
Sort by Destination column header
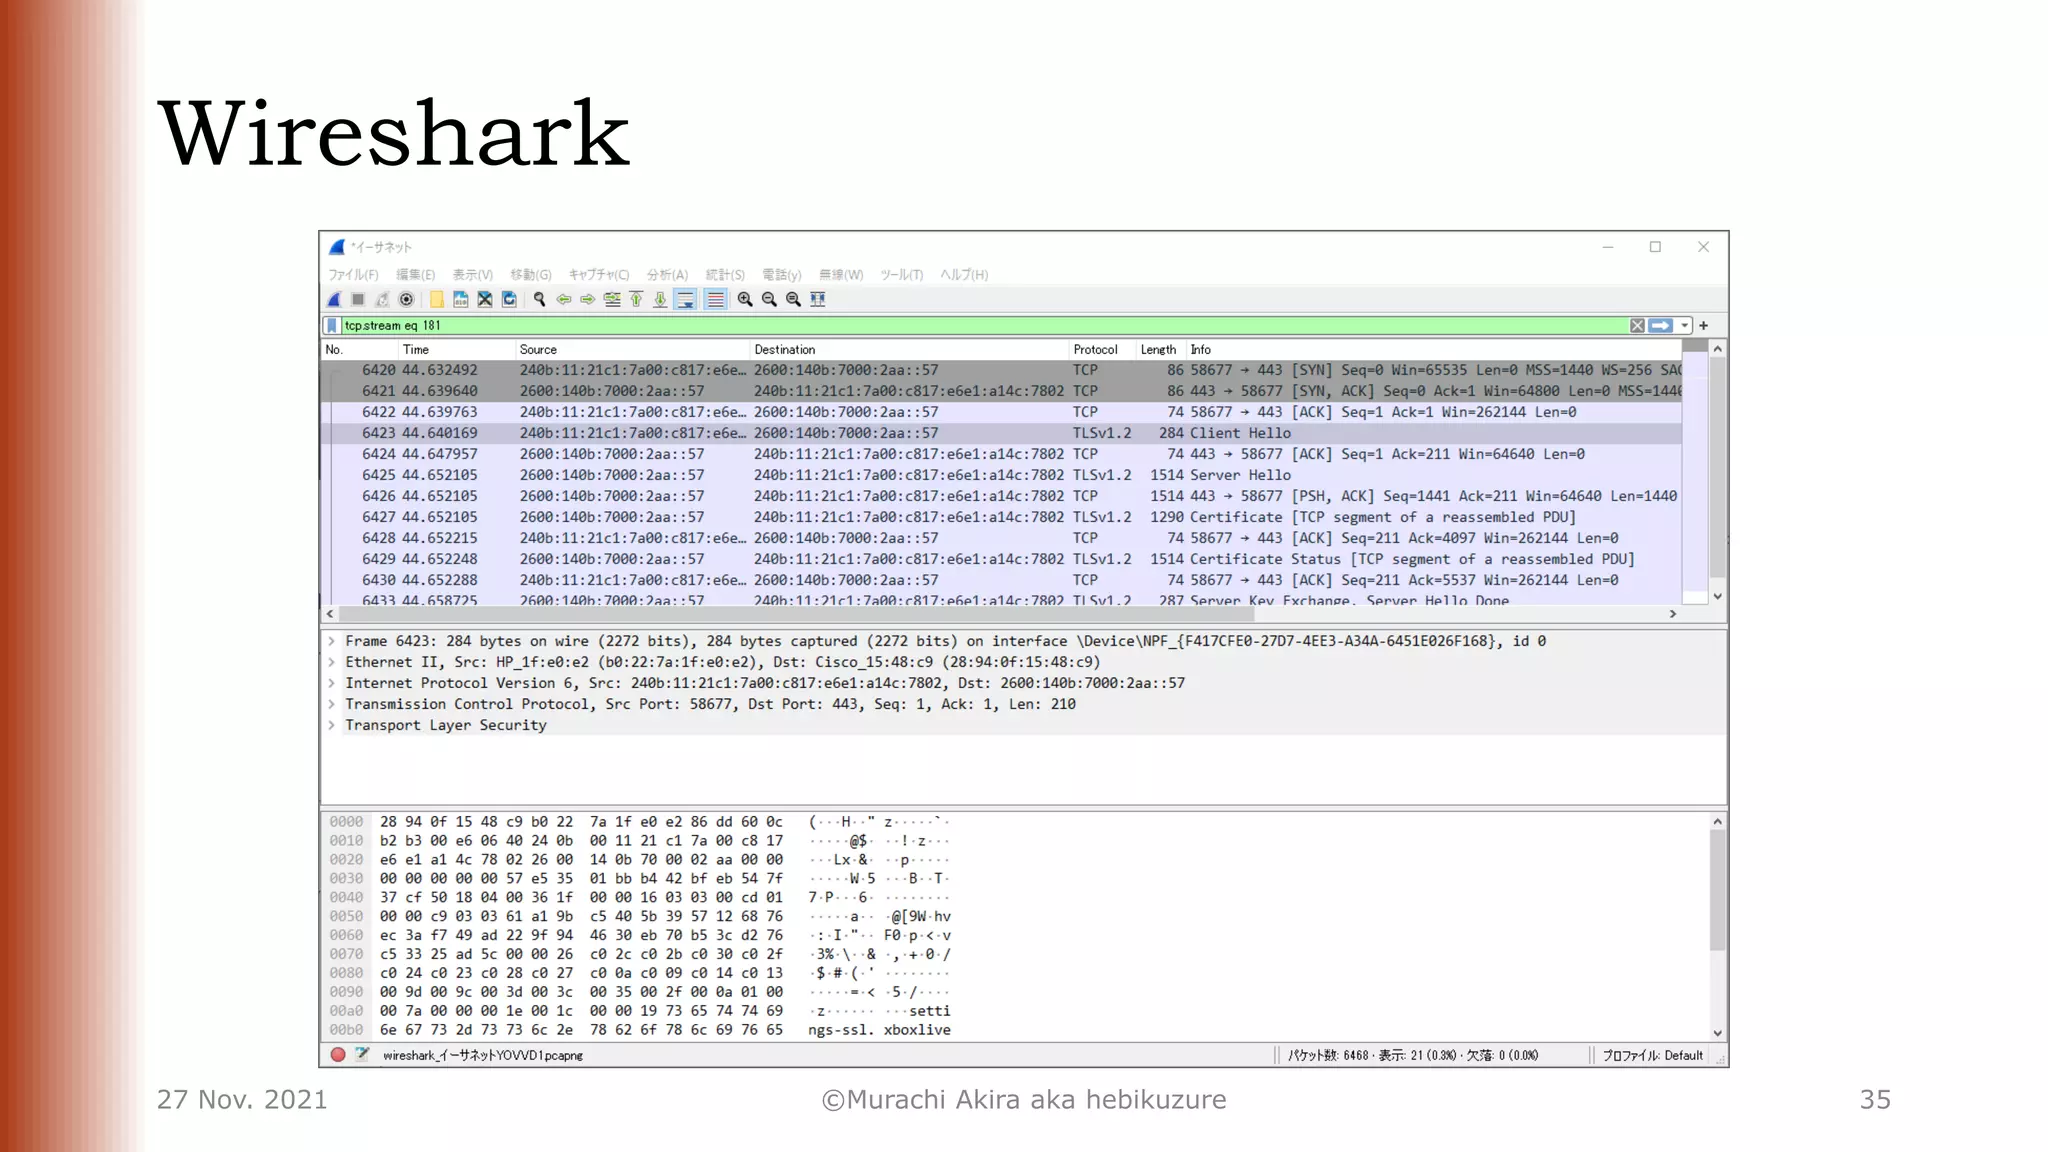click(x=909, y=349)
